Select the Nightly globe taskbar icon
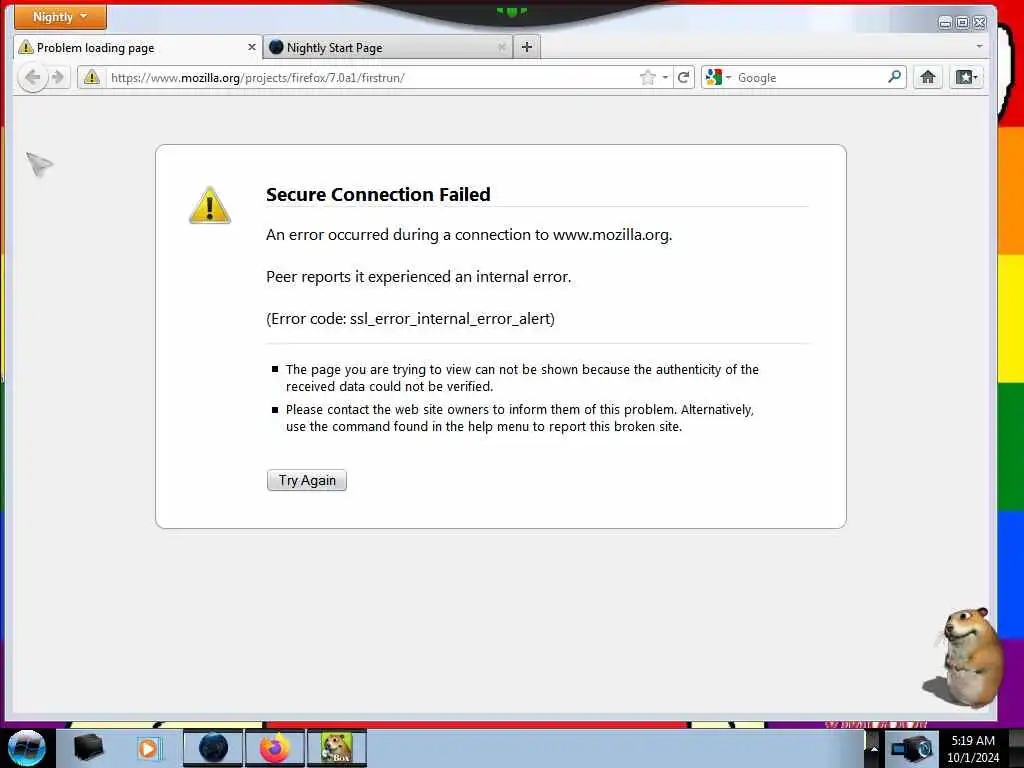Viewport: 1024px width, 768px height. (213, 748)
